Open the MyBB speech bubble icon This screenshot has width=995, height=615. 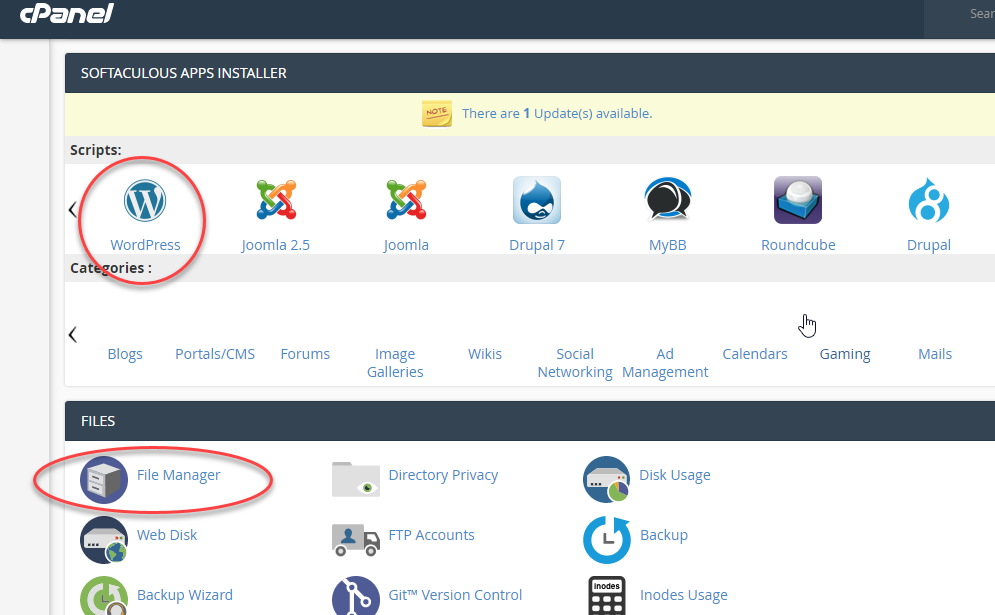pos(667,201)
